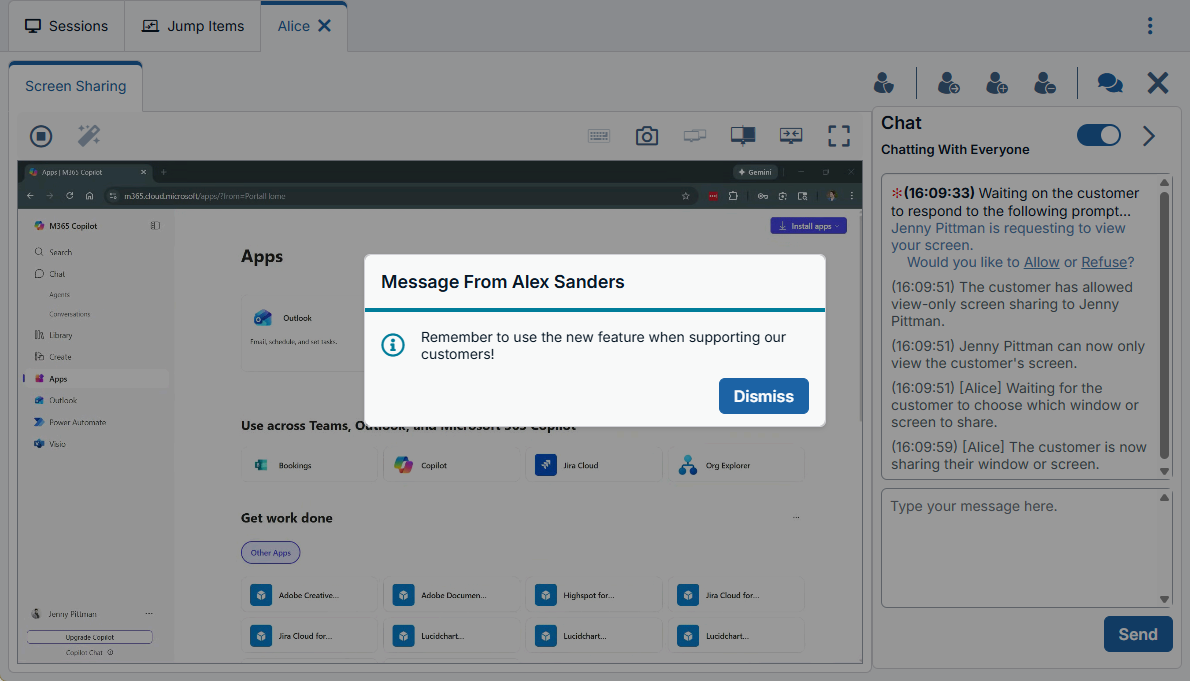Open the Copilot app tile
The height and width of the screenshot is (681, 1190).
point(452,465)
